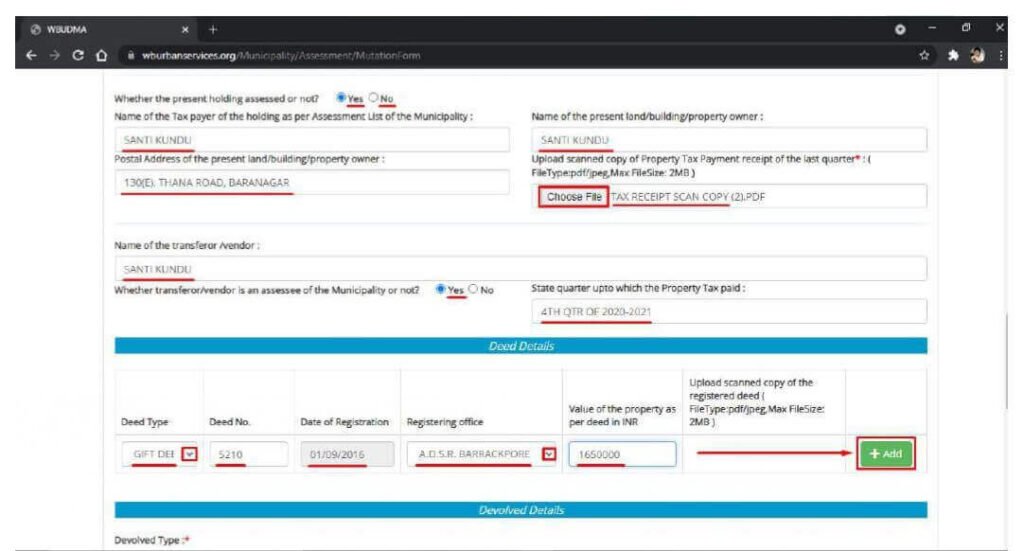Click the Deed Type column header
The height and width of the screenshot is (551, 1024).
144,422
